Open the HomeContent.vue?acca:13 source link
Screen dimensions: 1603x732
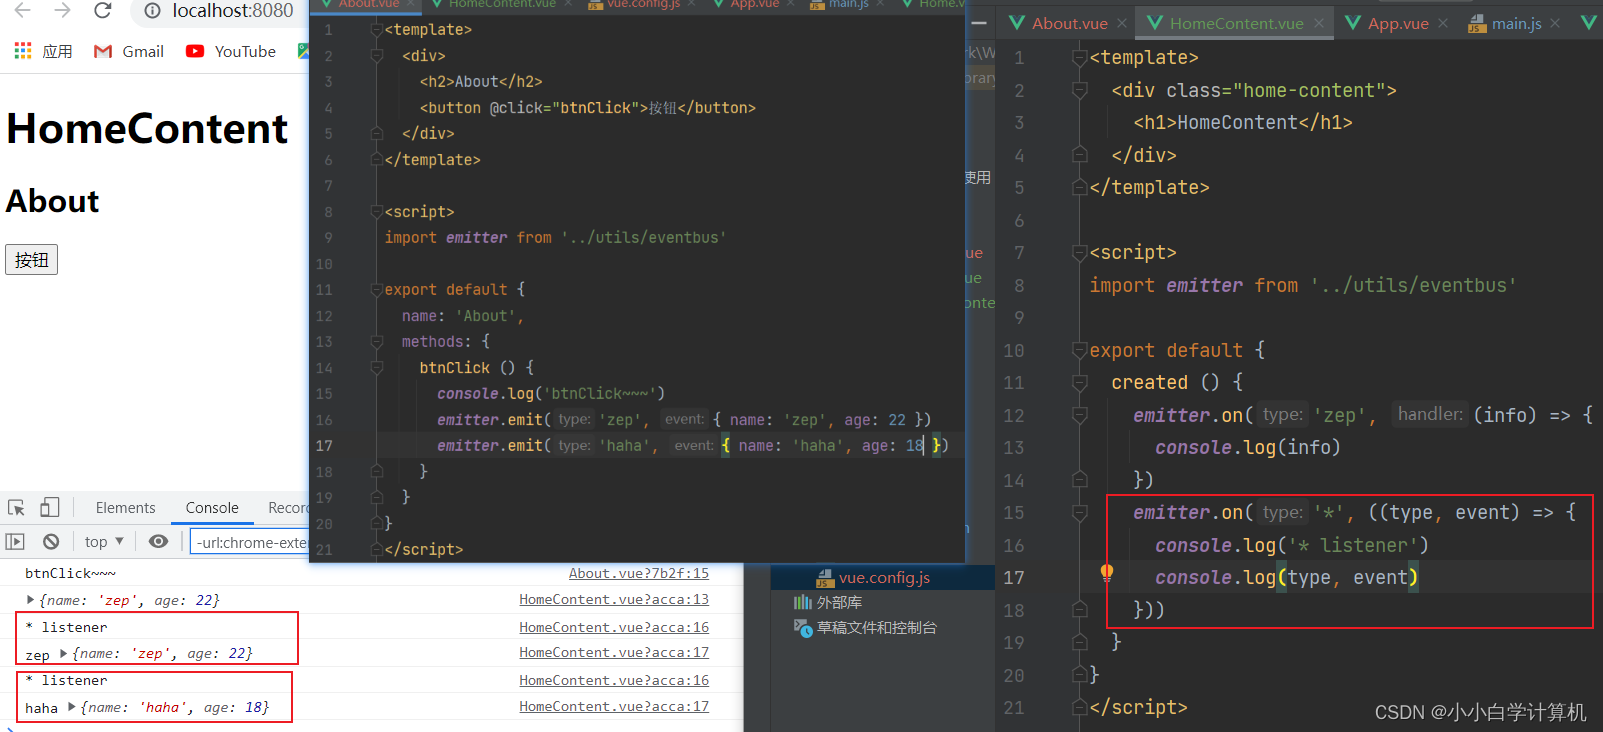[x=614, y=599]
